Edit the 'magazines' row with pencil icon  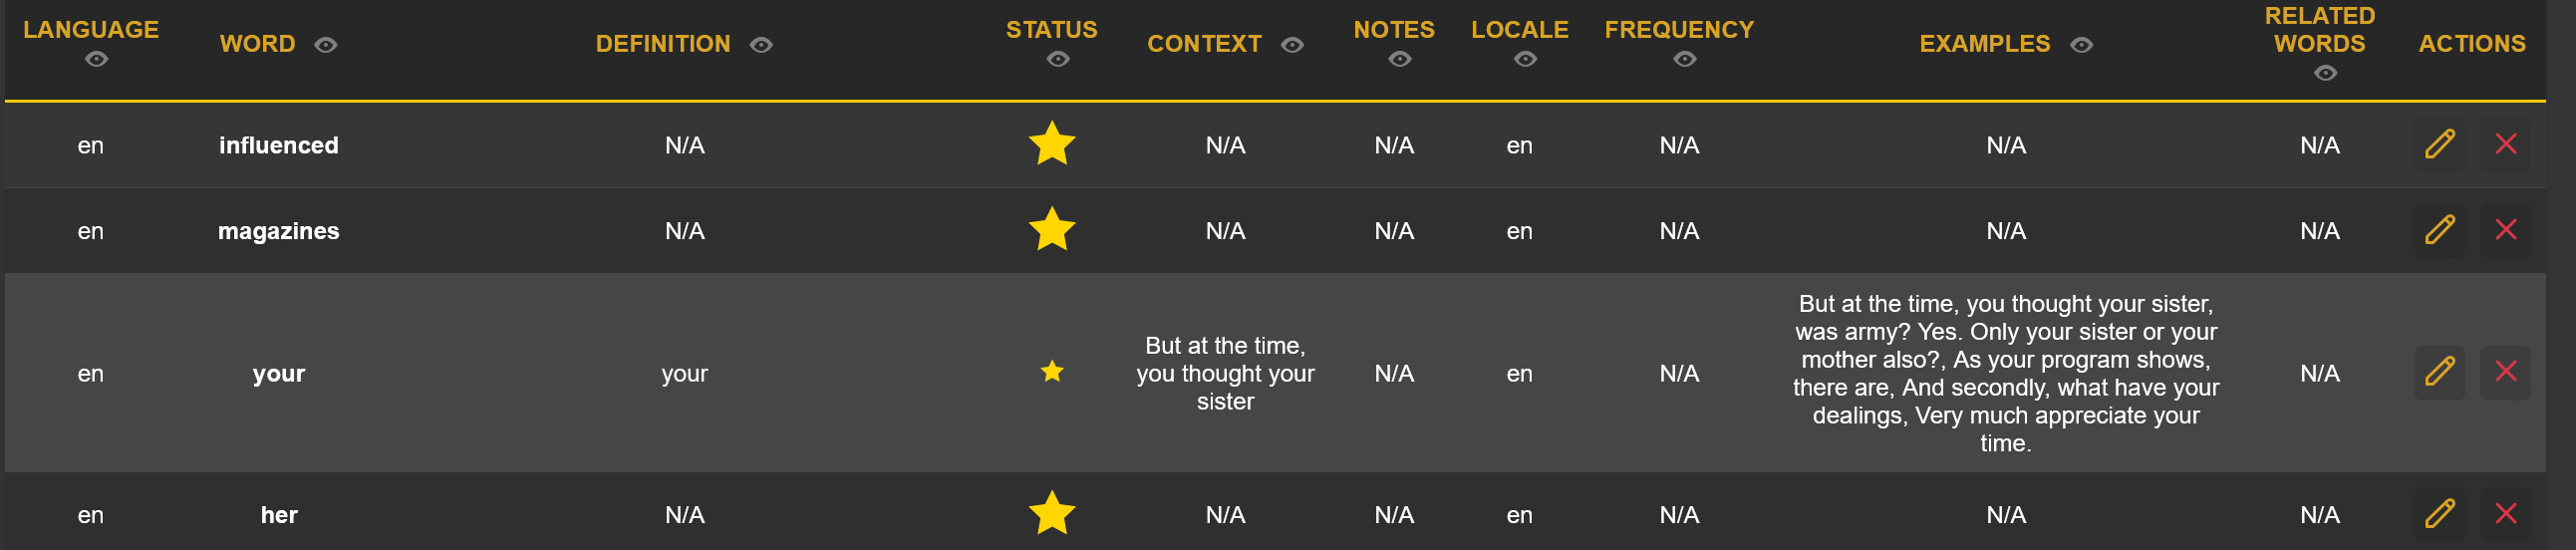point(2439,230)
